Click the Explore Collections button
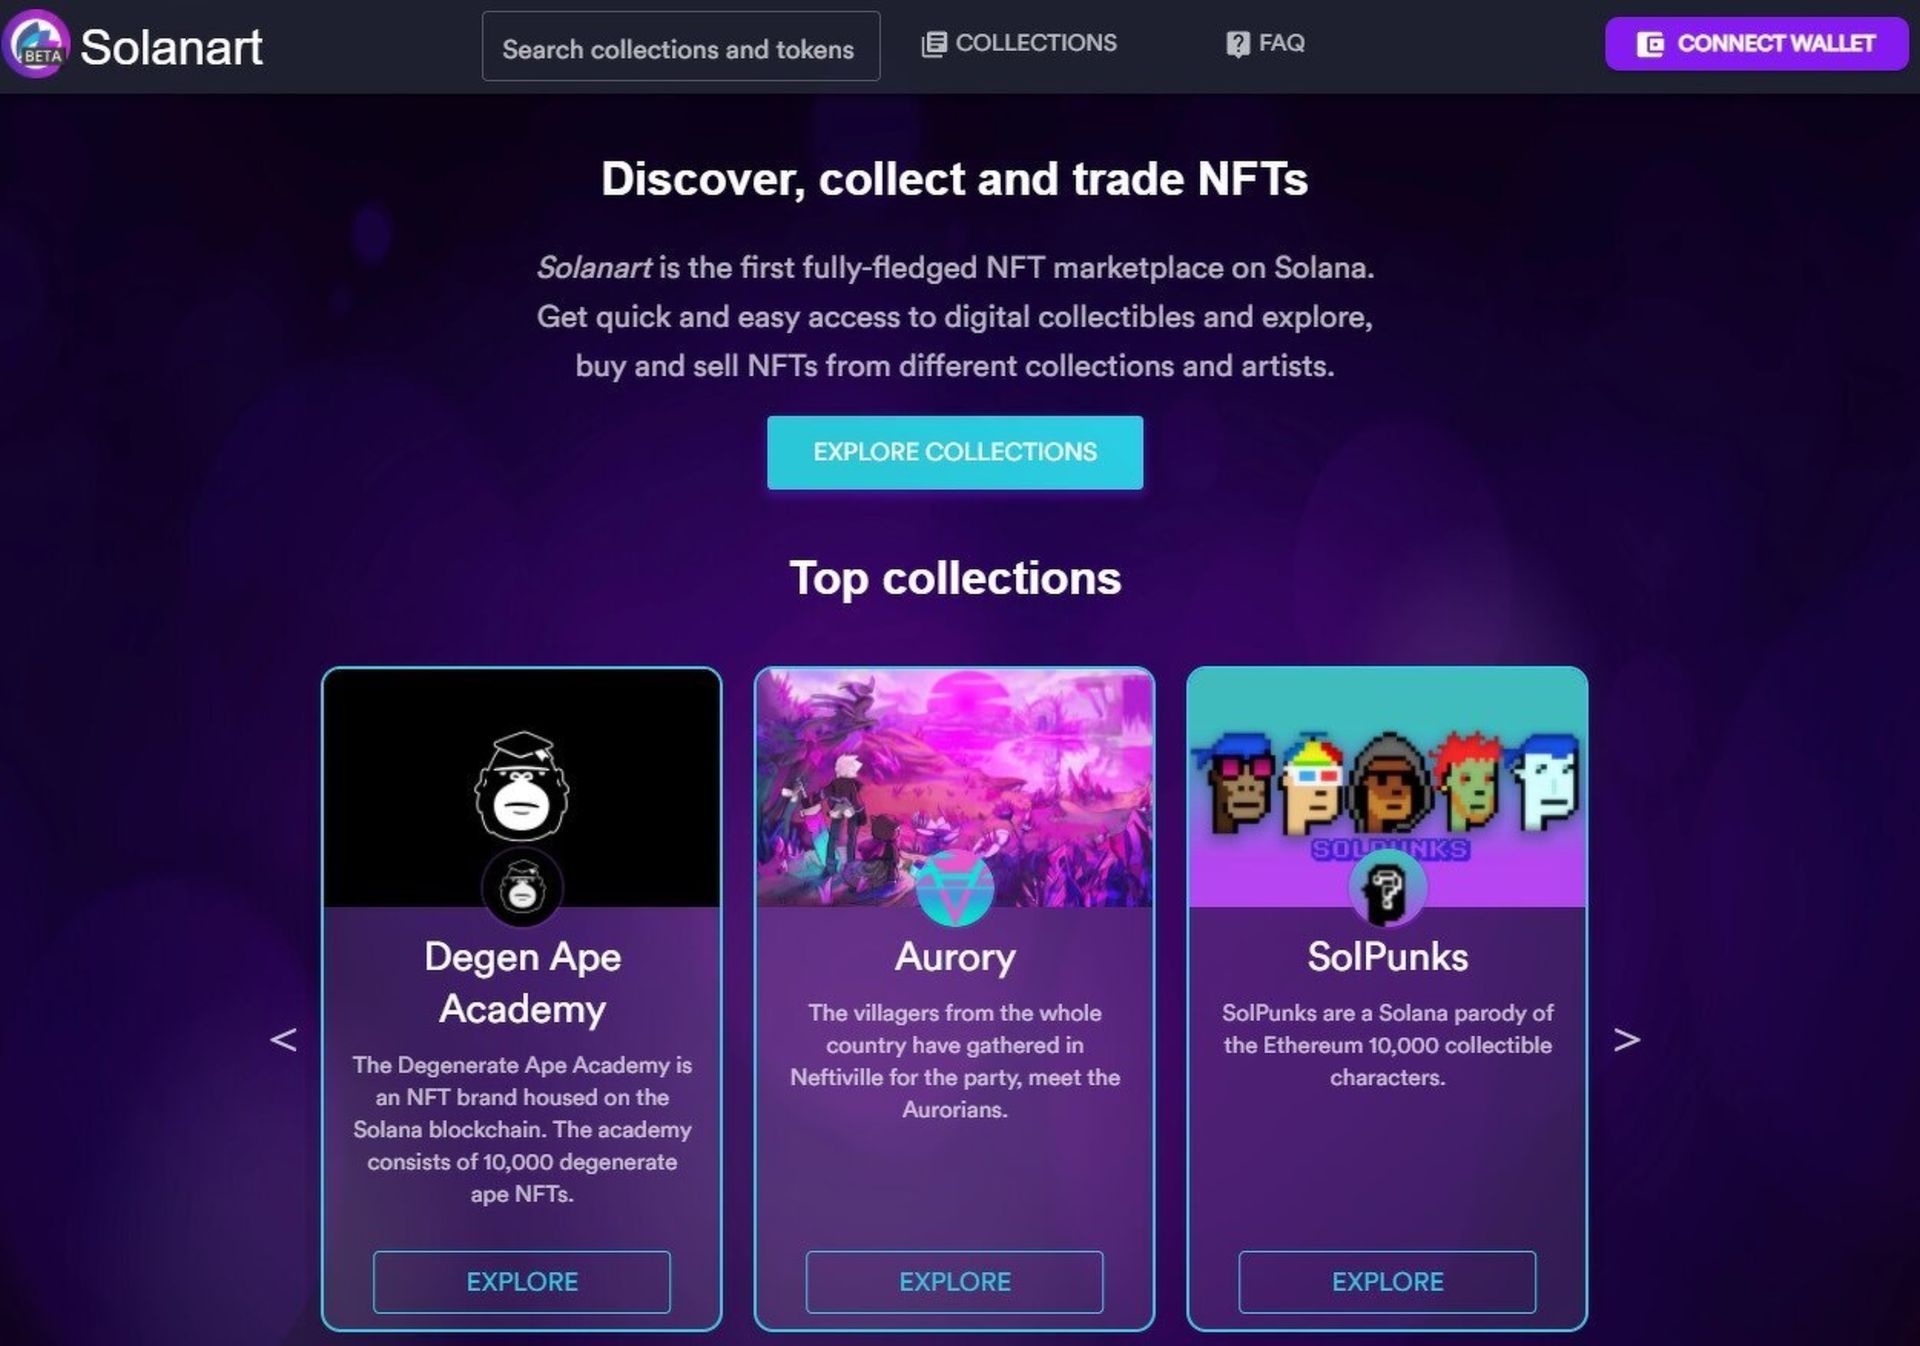The height and width of the screenshot is (1346, 1920). coord(955,452)
